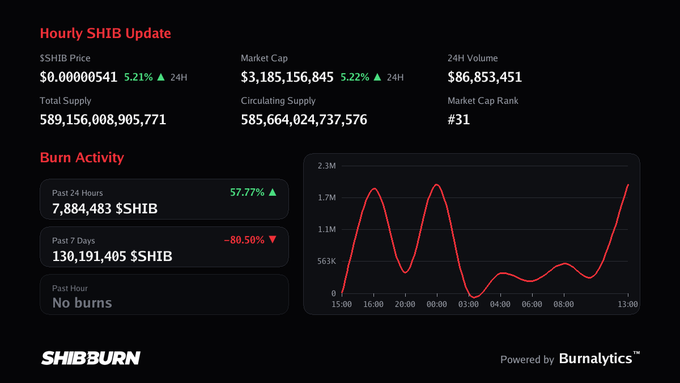Click the Powered by text
Image resolution: width=680 pixels, height=383 pixels.
(527, 360)
